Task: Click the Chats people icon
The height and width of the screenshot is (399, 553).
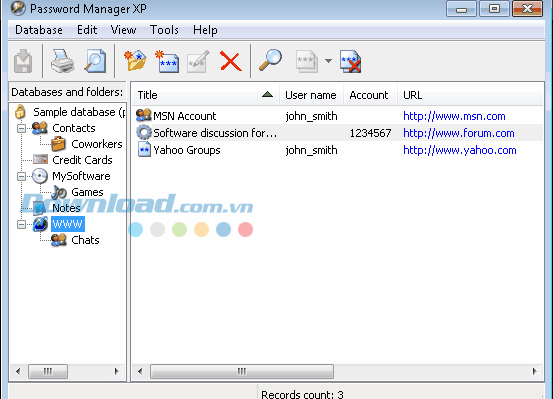Action: coord(59,240)
